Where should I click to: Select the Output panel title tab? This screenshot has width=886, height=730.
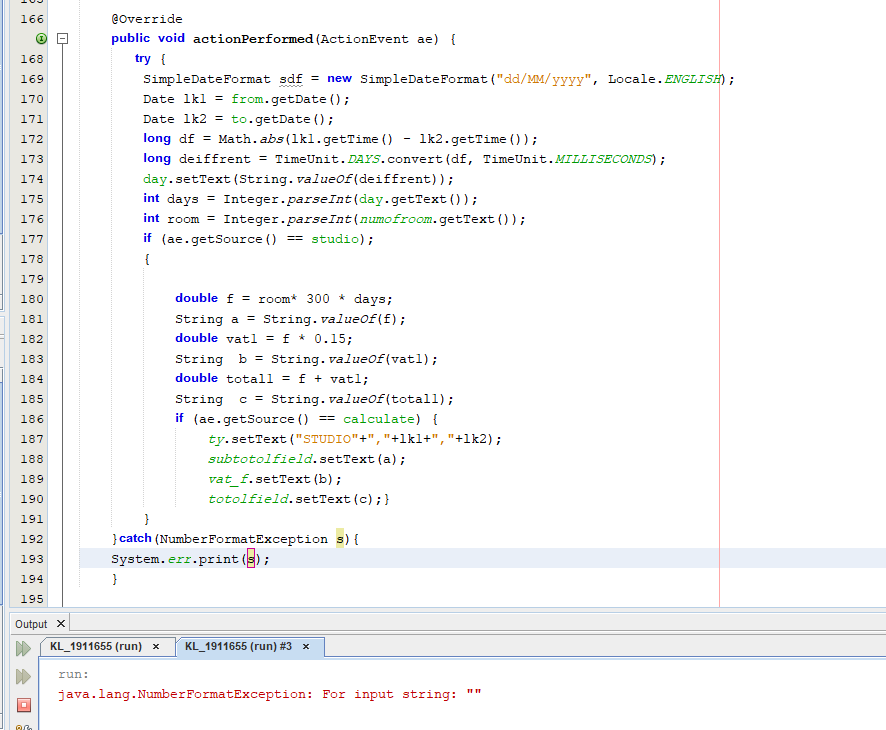(x=31, y=624)
